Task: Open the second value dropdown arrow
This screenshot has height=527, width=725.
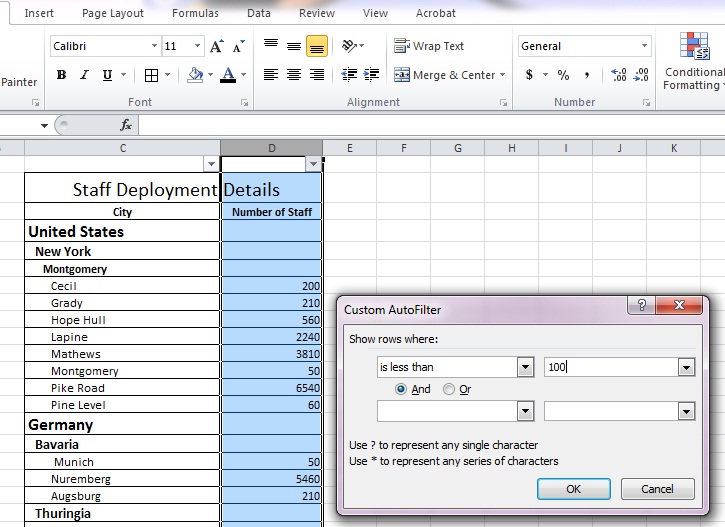Action: tap(686, 411)
